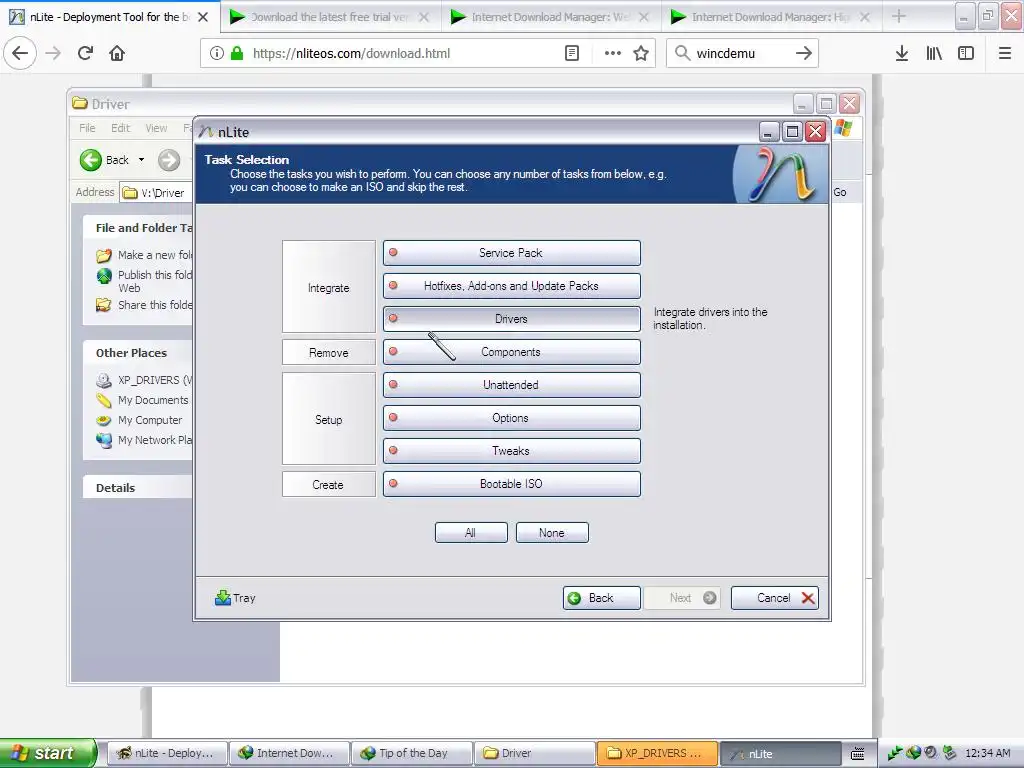Screen dimensions: 1024x768
Task: Click Publish this folder to Web link
Action: [144, 281]
